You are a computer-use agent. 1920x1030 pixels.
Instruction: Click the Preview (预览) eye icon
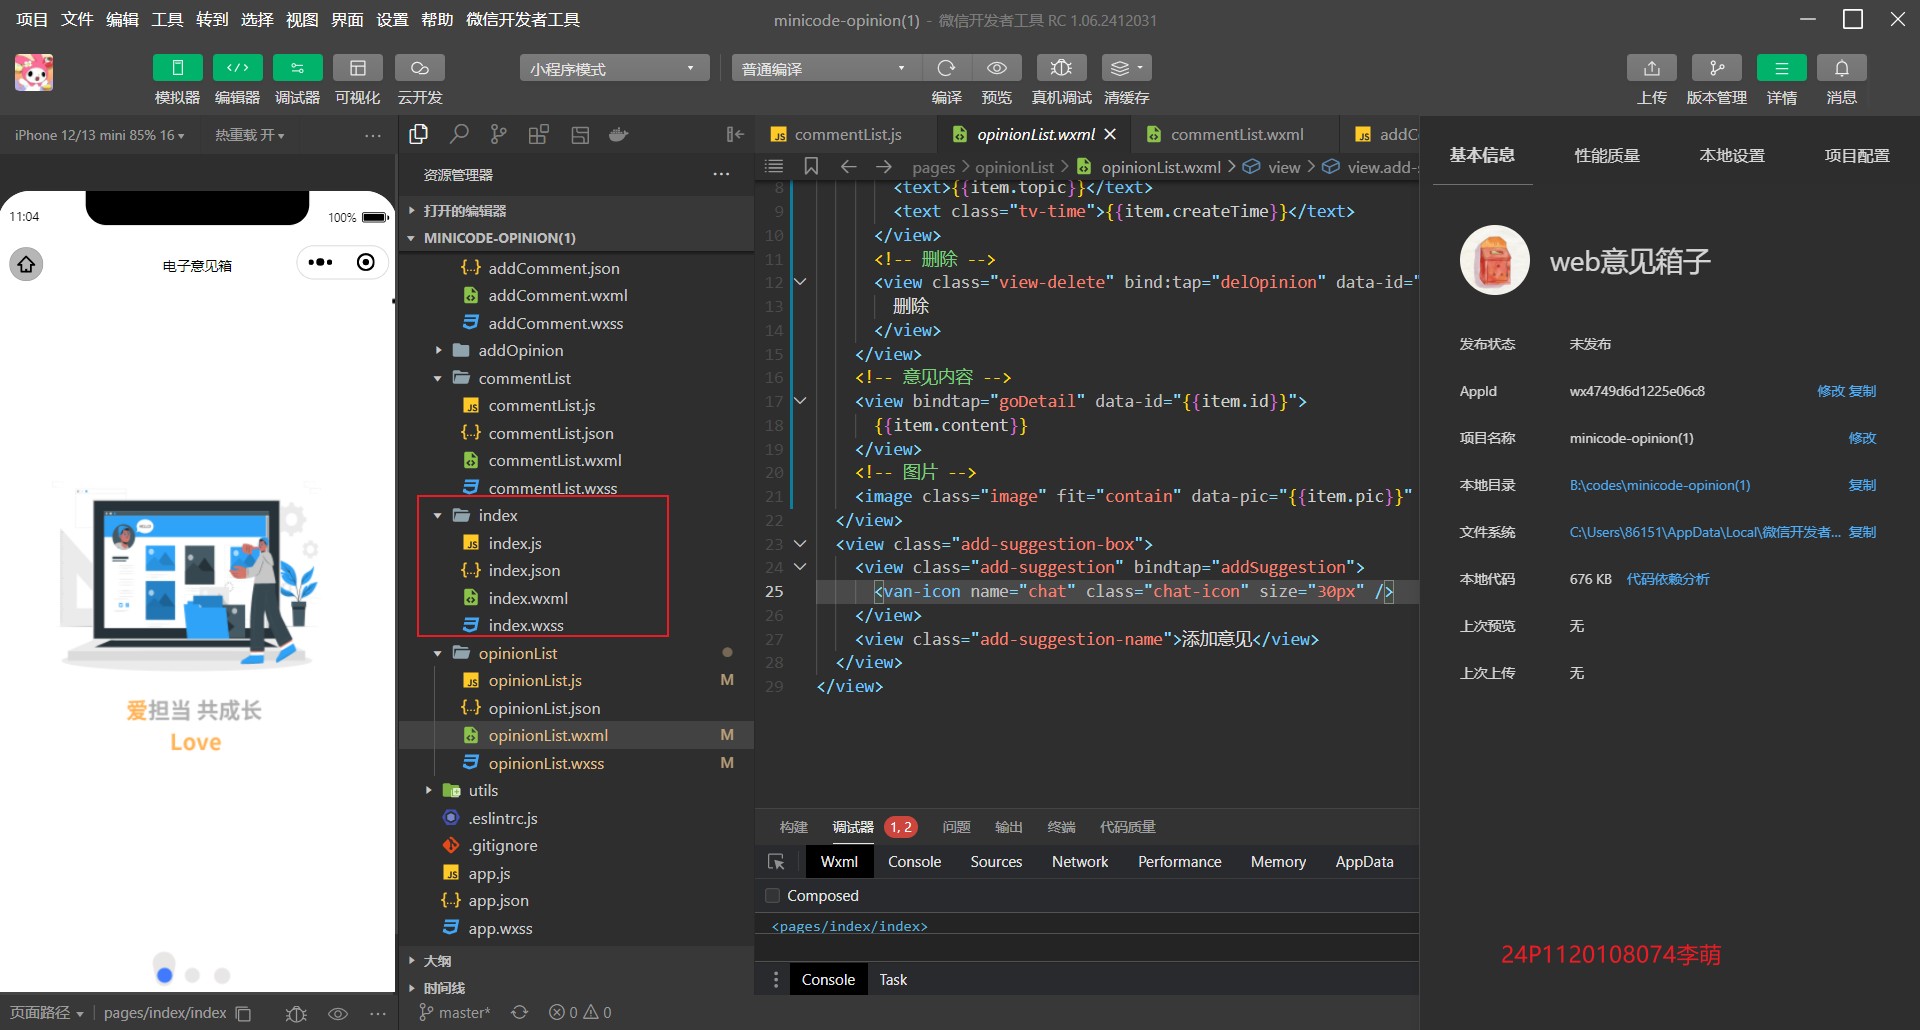pos(996,68)
